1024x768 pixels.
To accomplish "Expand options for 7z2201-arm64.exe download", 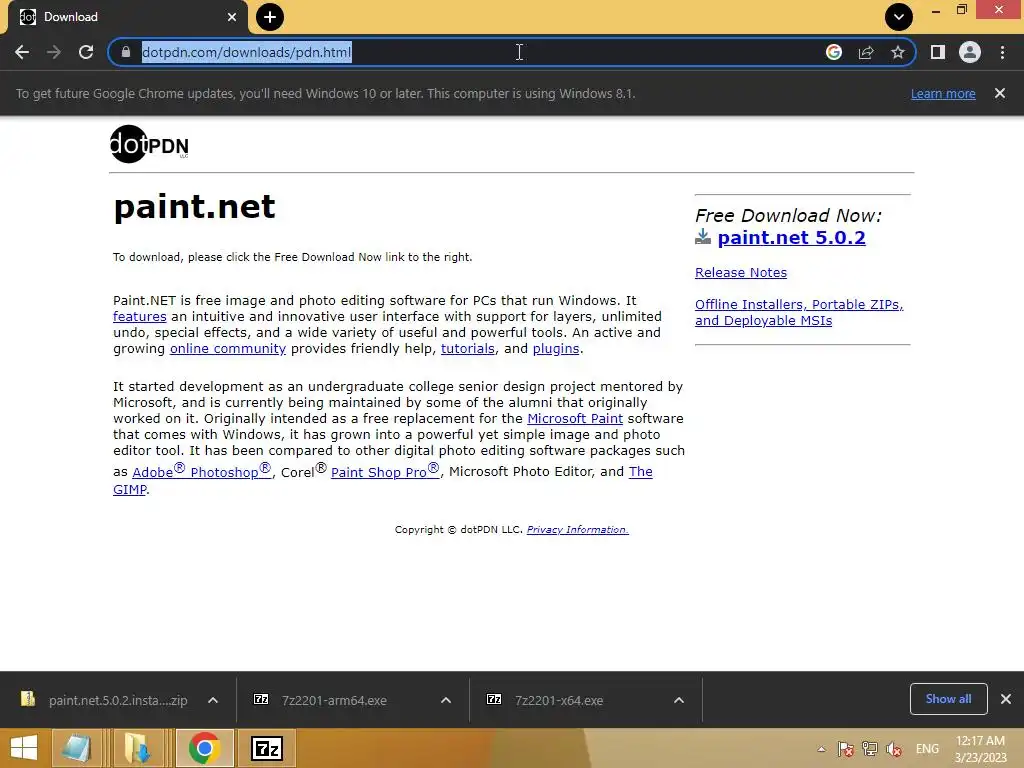I will pos(446,700).
